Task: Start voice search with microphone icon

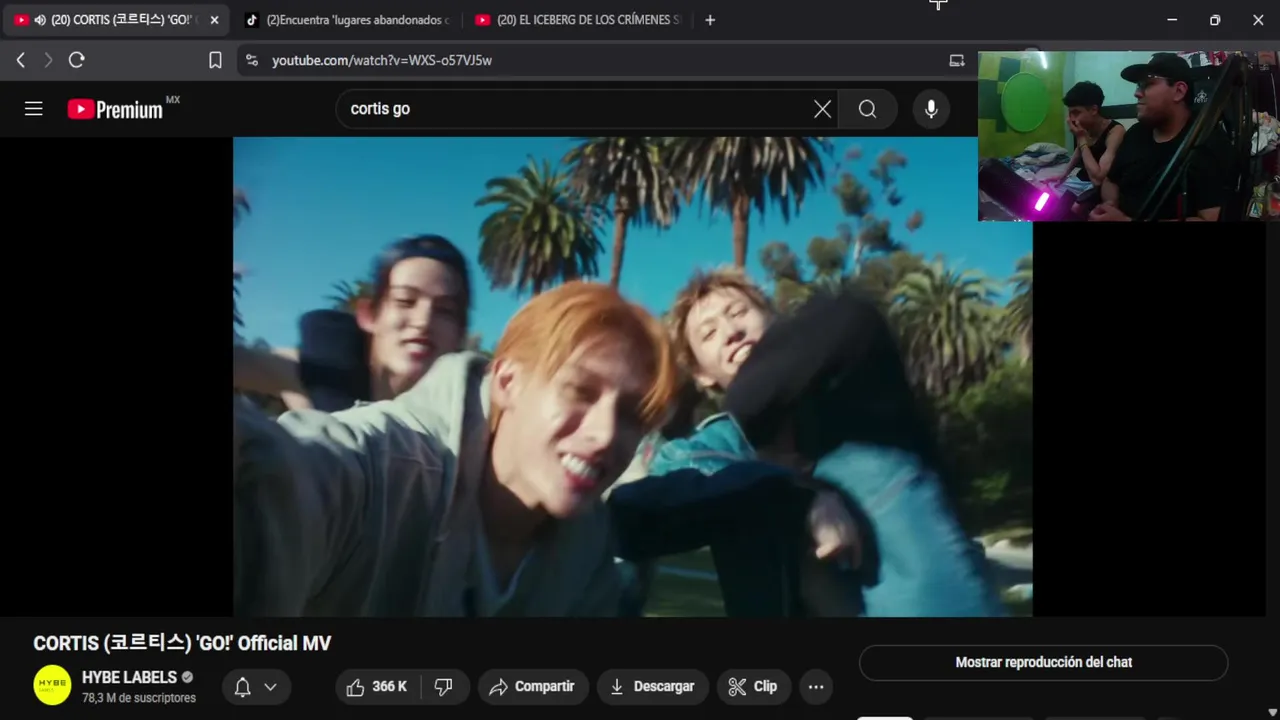Action: (931, 109)
